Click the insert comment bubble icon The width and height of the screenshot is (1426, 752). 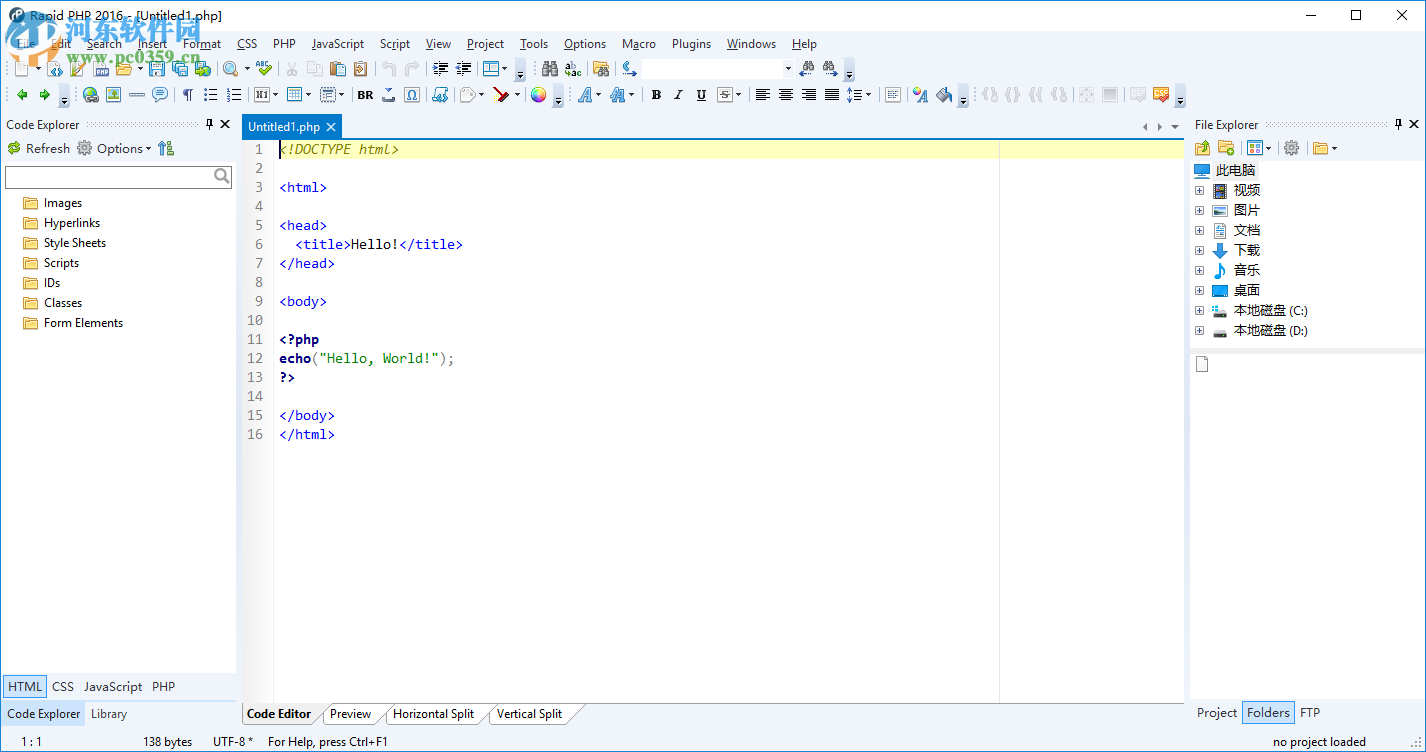[x=159, y=95]
